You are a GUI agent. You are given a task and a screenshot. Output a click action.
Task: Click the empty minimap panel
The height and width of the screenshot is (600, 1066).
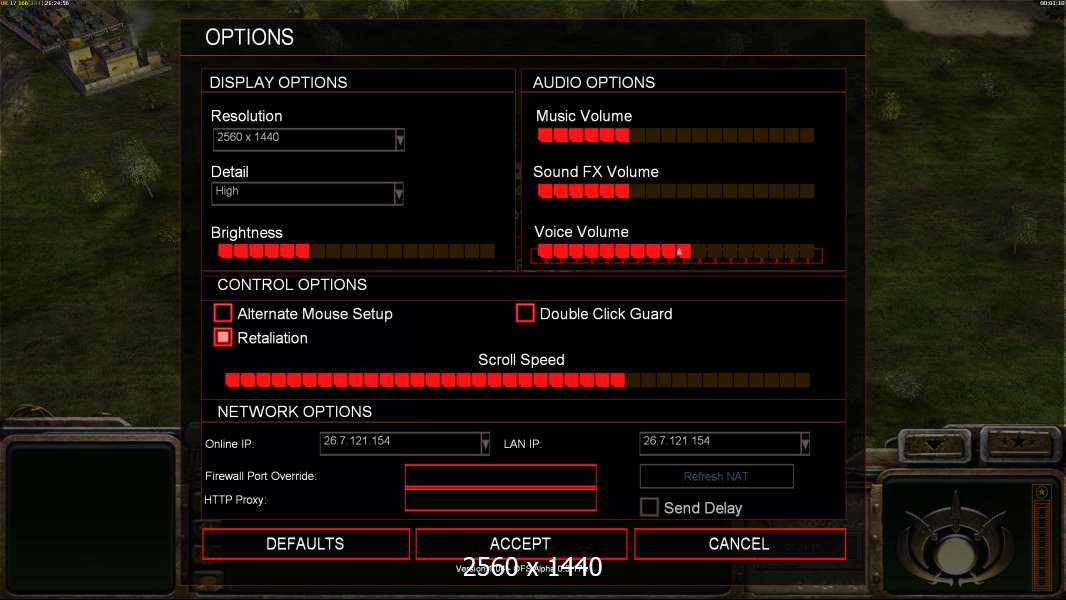(x=92, y=518)
